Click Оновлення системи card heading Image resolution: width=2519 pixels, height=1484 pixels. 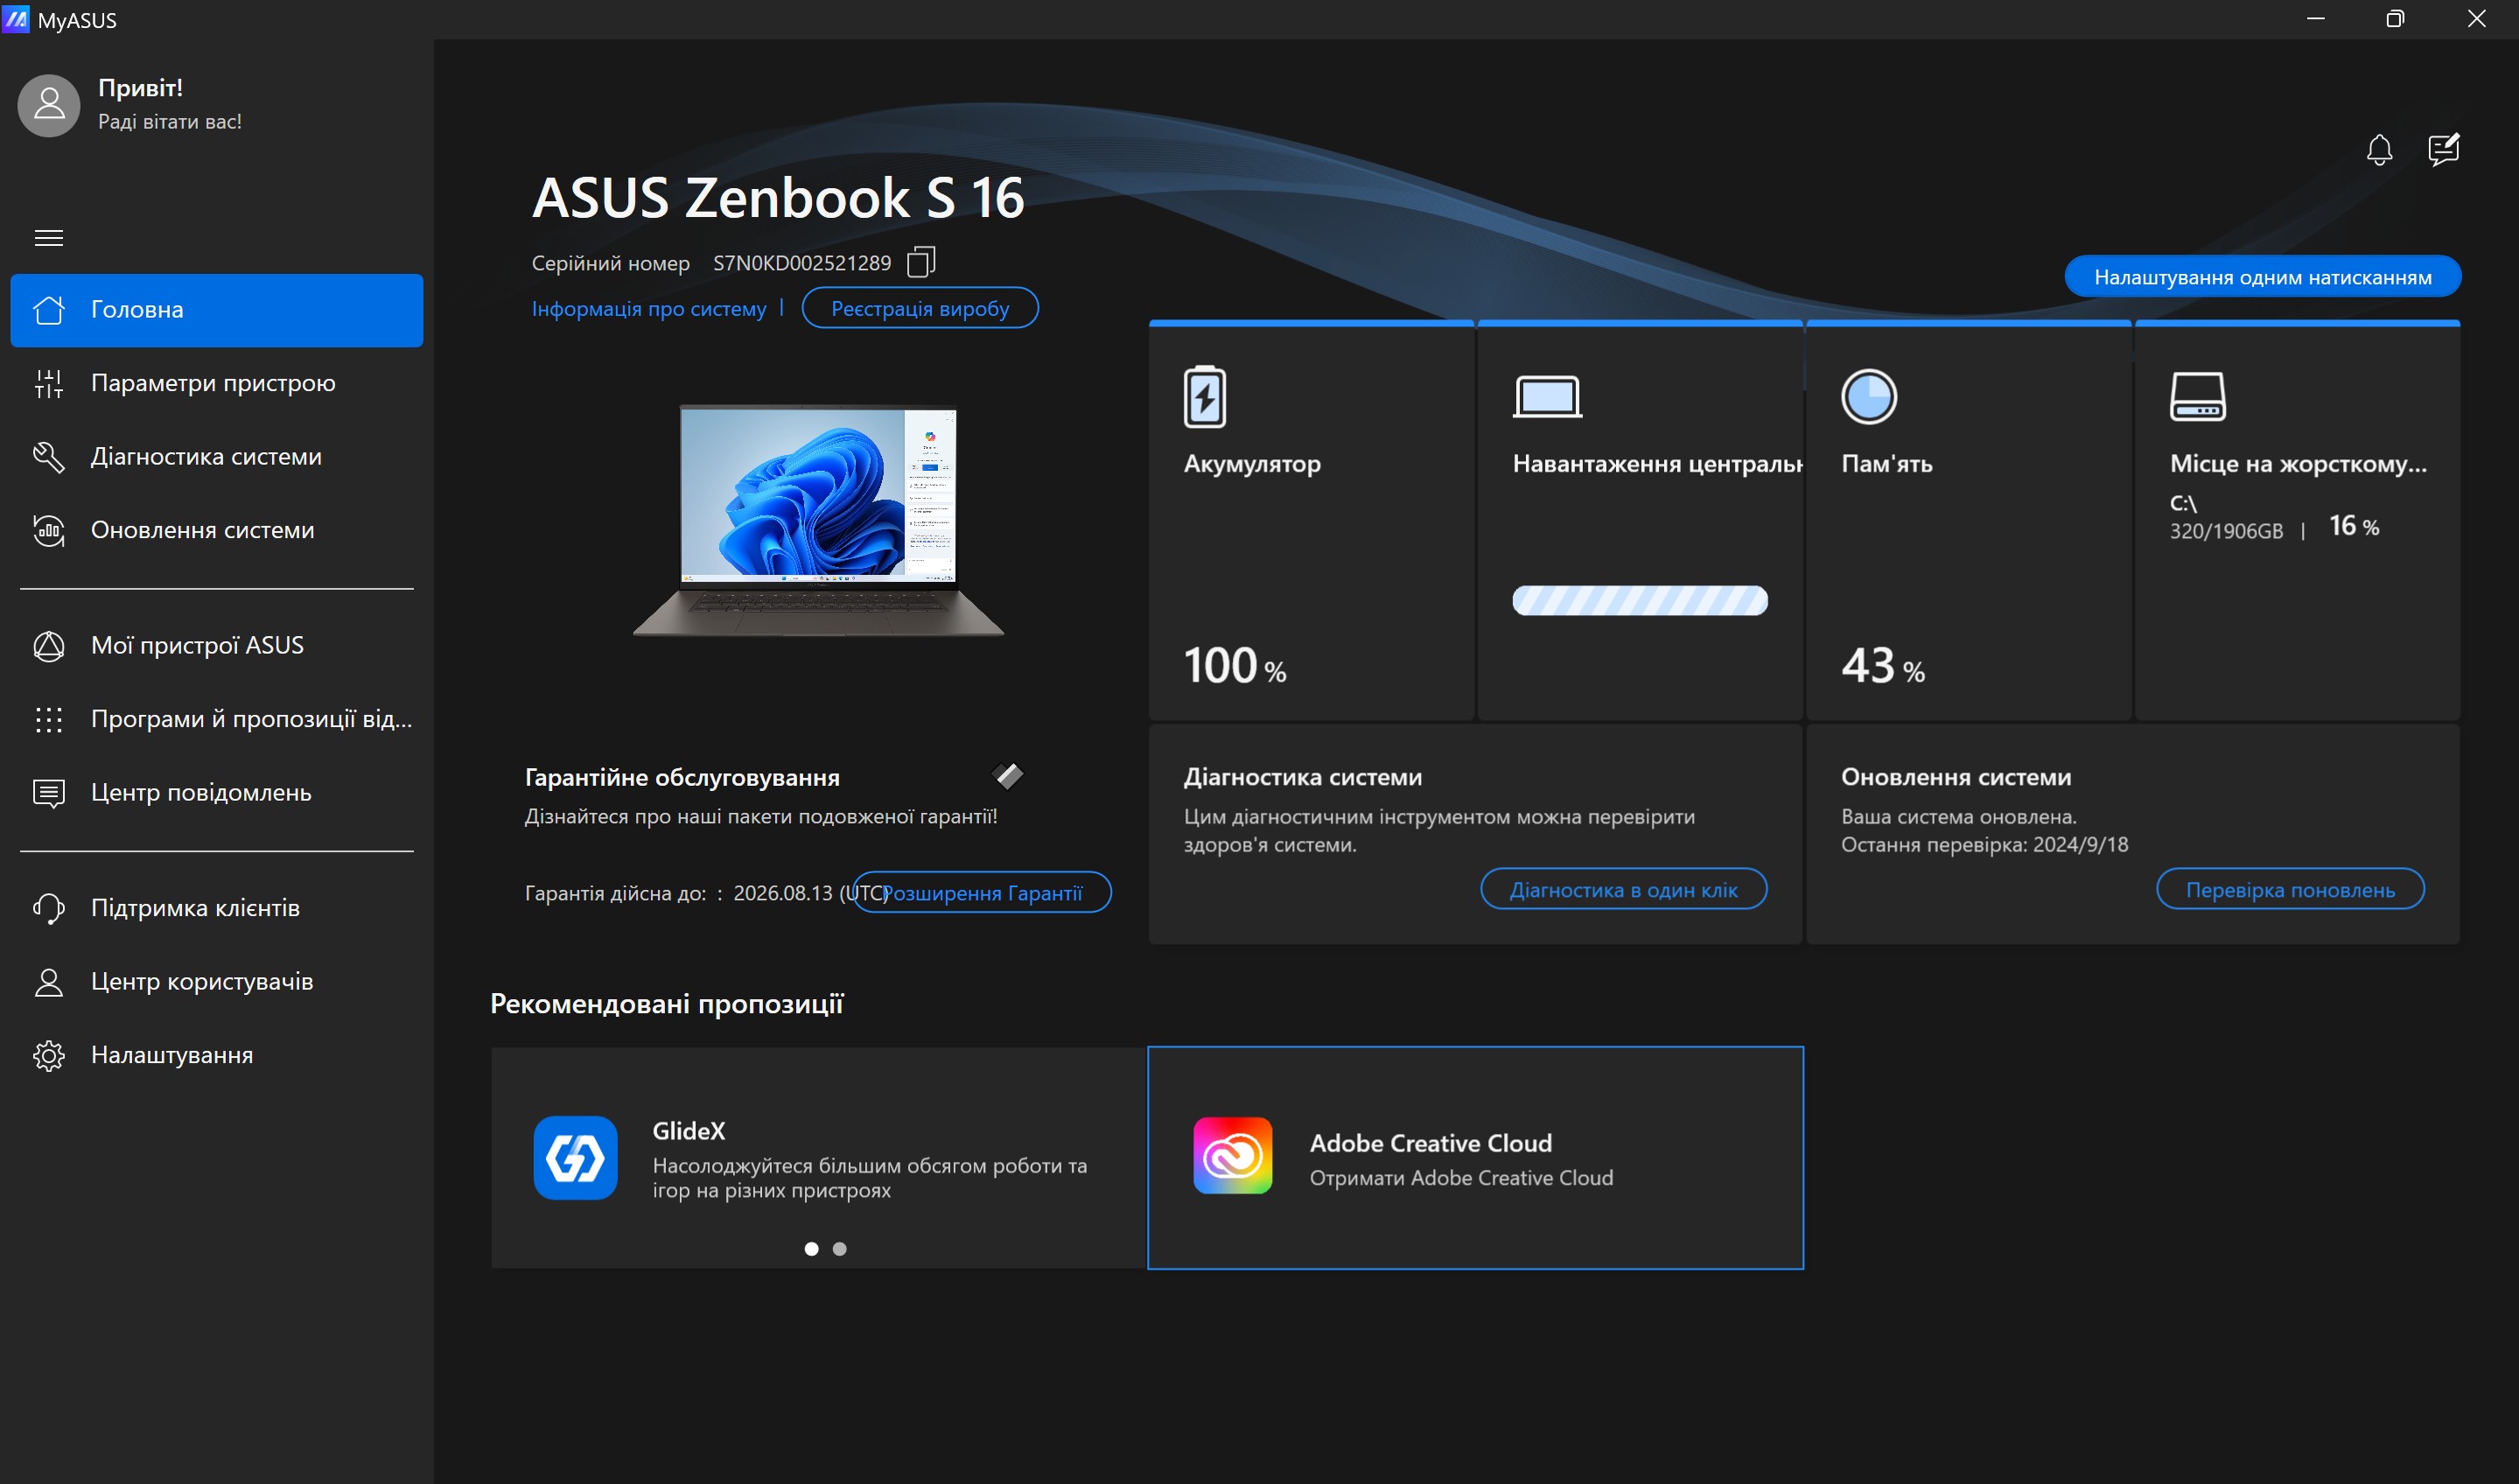(x=1956, y=777)
